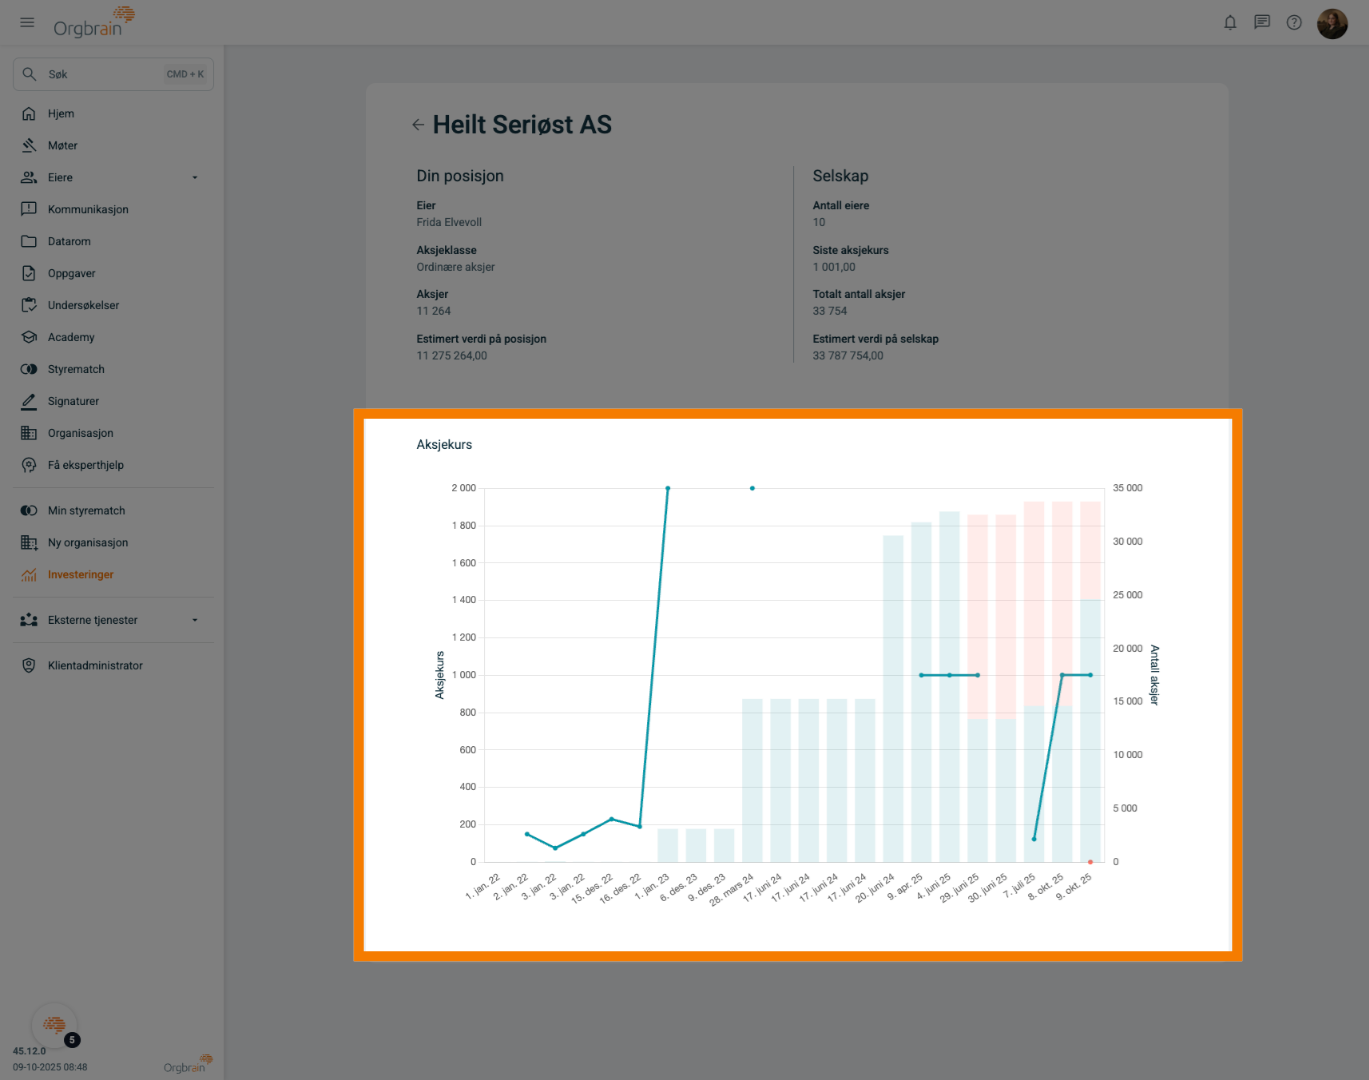
Task: Click the pink bar for 7. juli 25
Action: tap(1033, 600)
